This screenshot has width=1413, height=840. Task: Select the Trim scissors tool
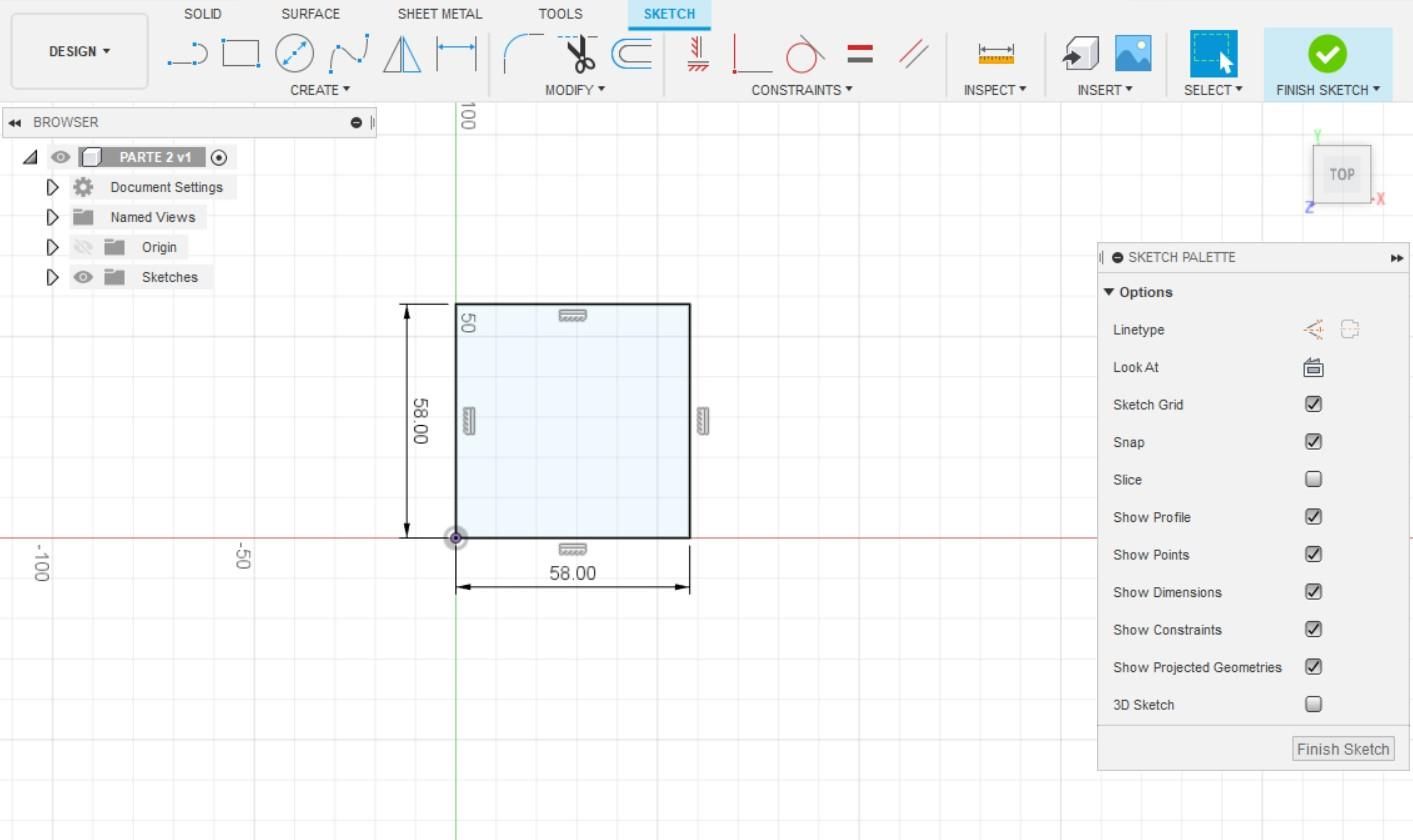pyautogui.click(x=578, y=53)
